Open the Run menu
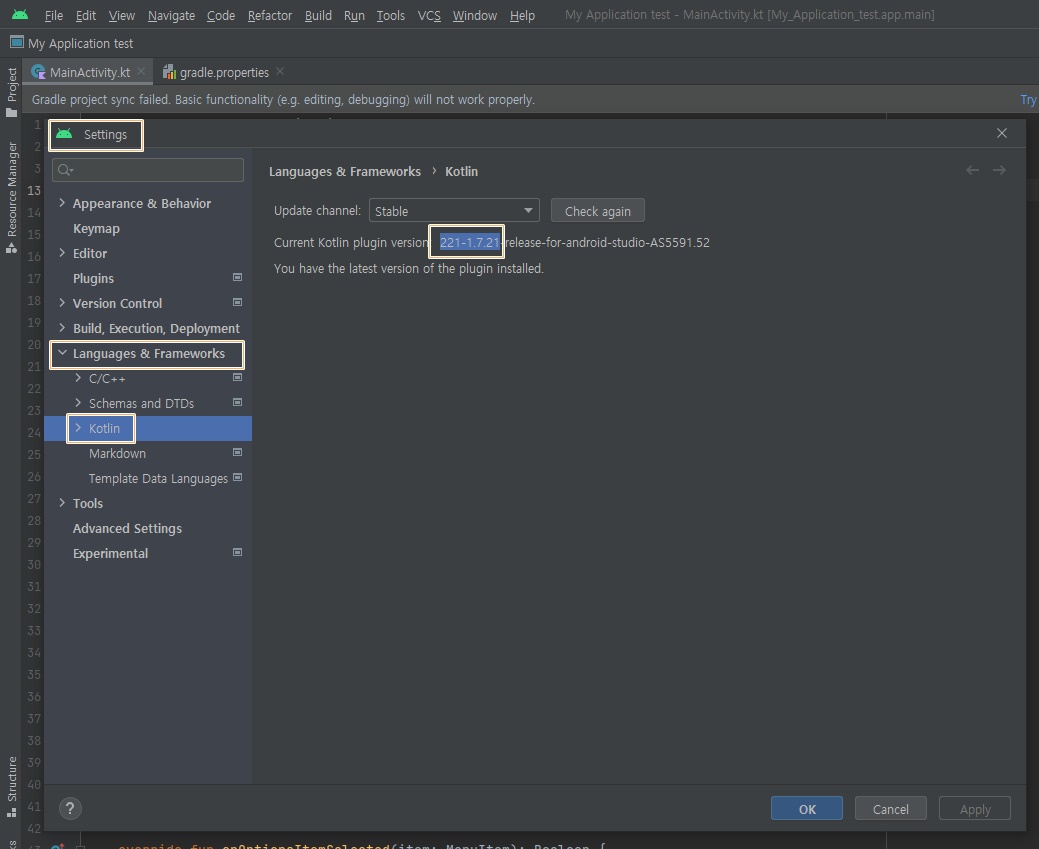 click(x=354, y=15)
